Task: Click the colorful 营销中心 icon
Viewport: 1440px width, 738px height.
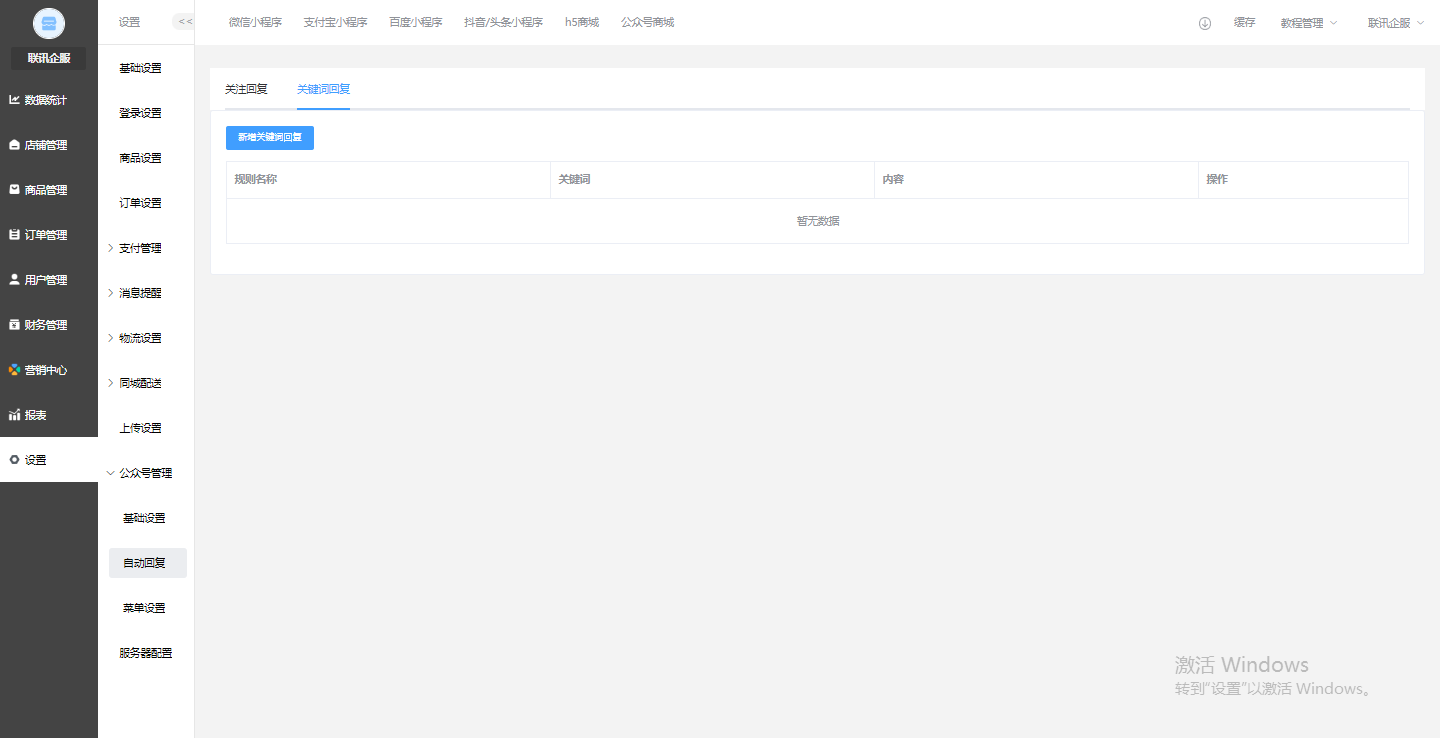Action: pyautogui.click(x=14, y=370)
